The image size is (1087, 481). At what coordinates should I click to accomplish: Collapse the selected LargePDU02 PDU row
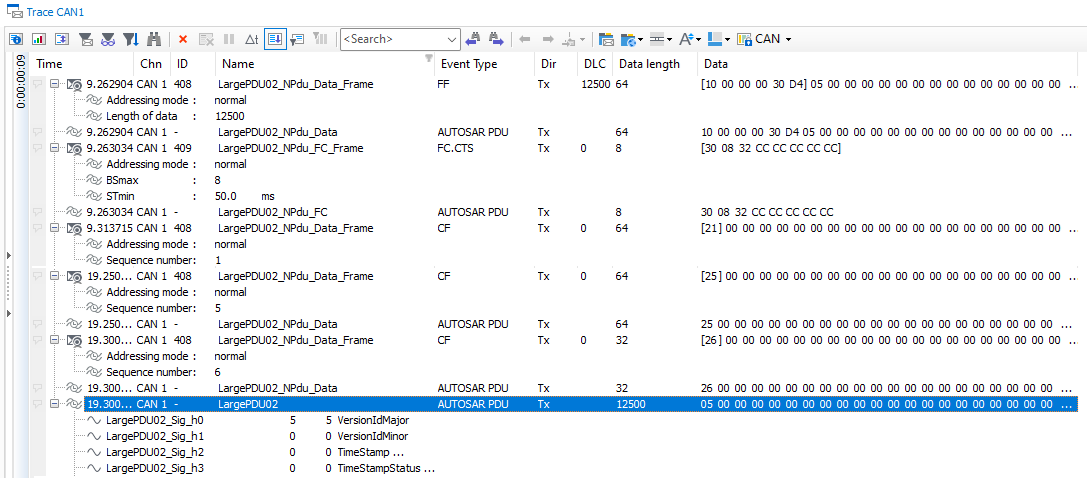point(55,403)
